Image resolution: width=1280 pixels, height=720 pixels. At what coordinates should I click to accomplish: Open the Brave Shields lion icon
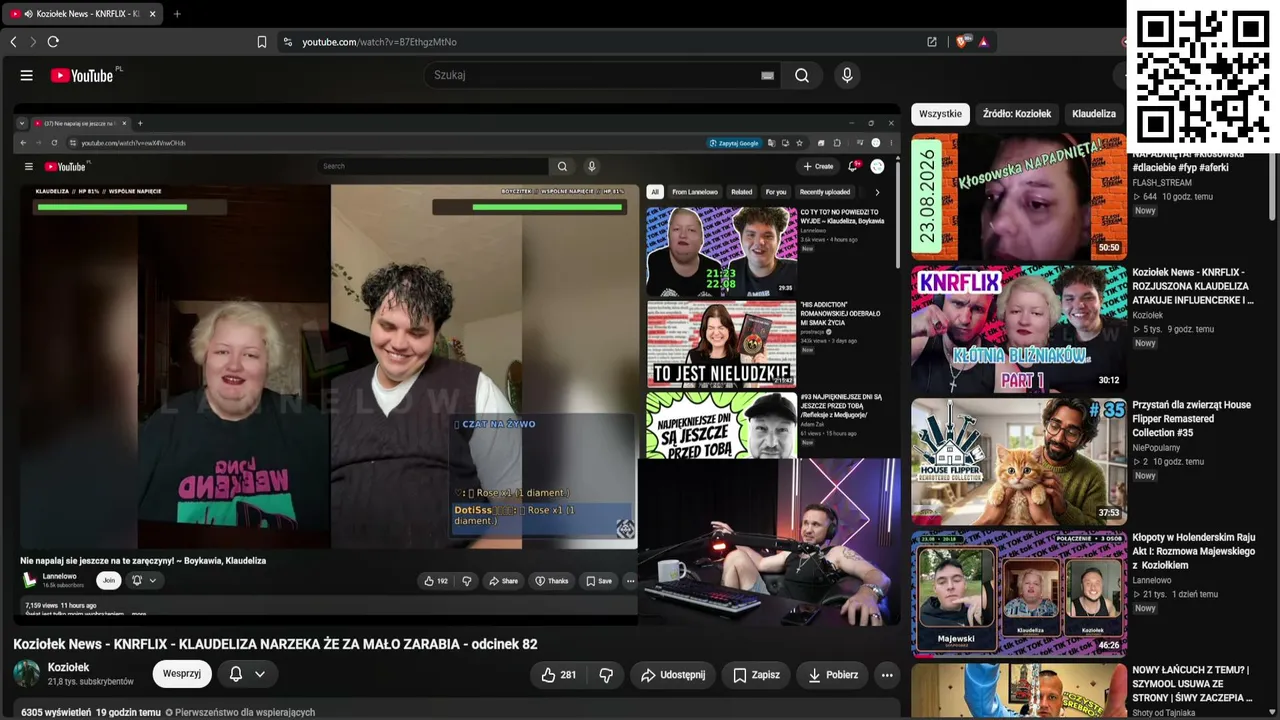click(962, 42)
